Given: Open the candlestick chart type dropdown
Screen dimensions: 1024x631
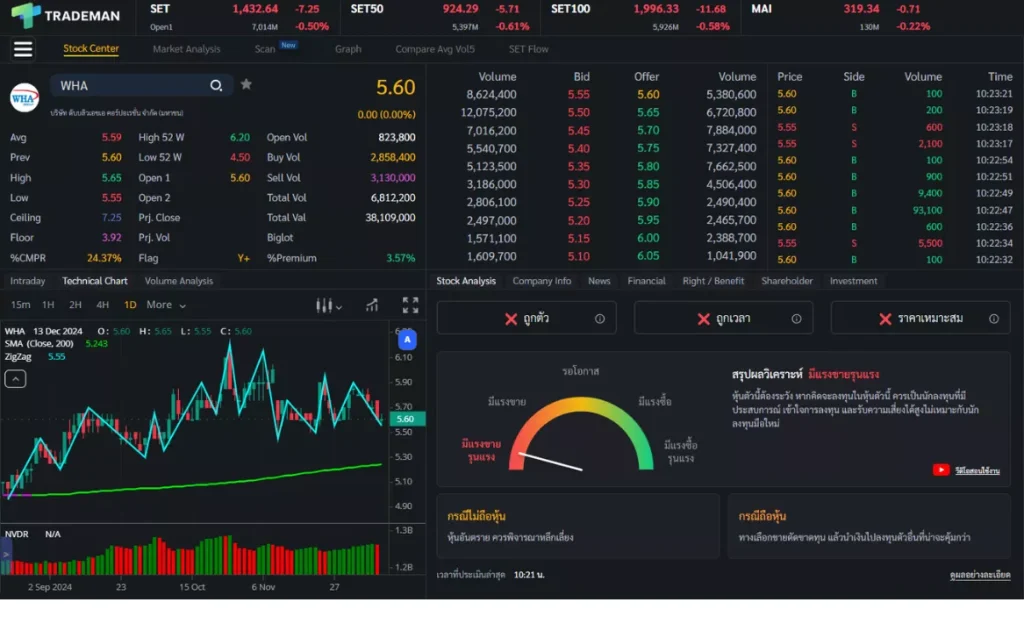Looking at the screenshot, I should click(x=329, y=306).
